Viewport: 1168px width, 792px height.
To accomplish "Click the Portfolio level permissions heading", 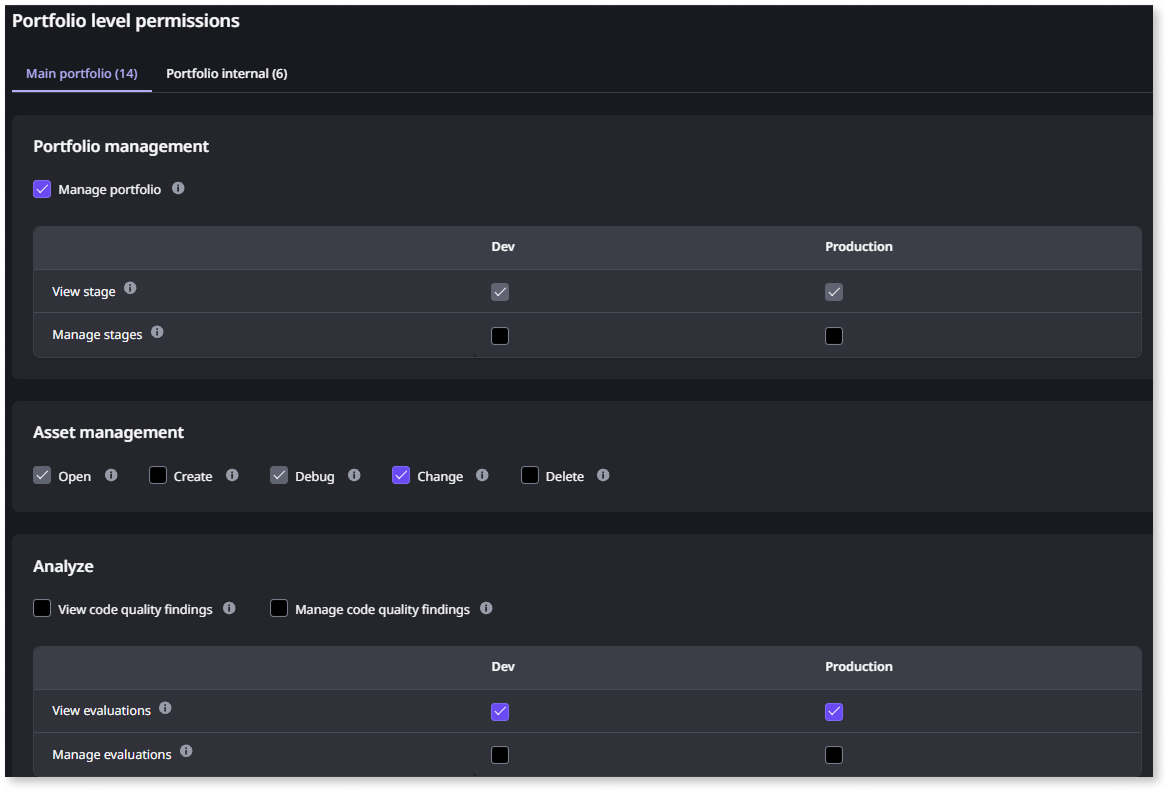I will pos(126,21).
